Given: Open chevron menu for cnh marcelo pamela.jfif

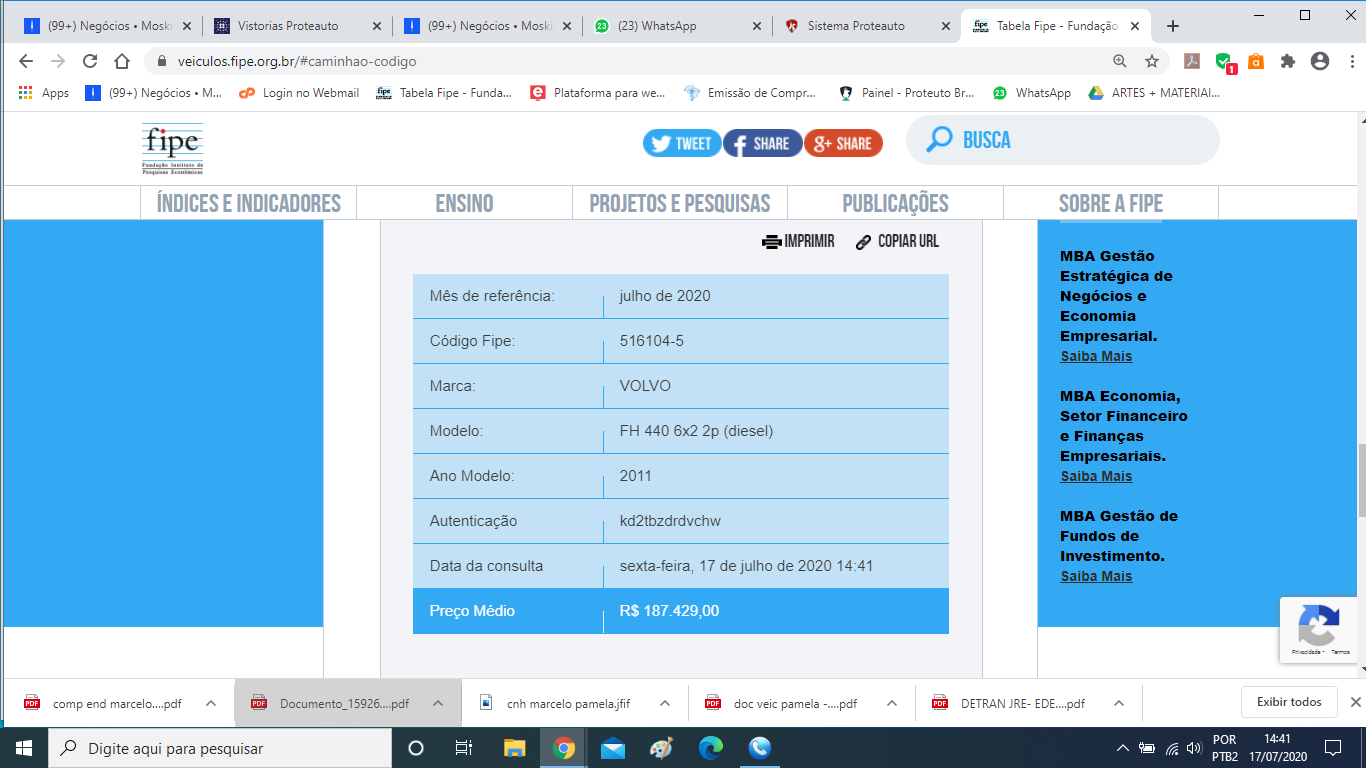Looking at the screenshot, I should click(x=665, y=703).
